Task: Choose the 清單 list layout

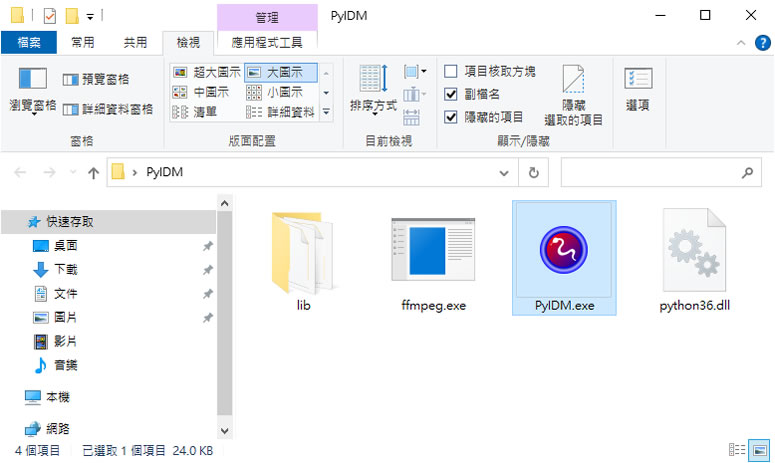Action: [195, 112]
